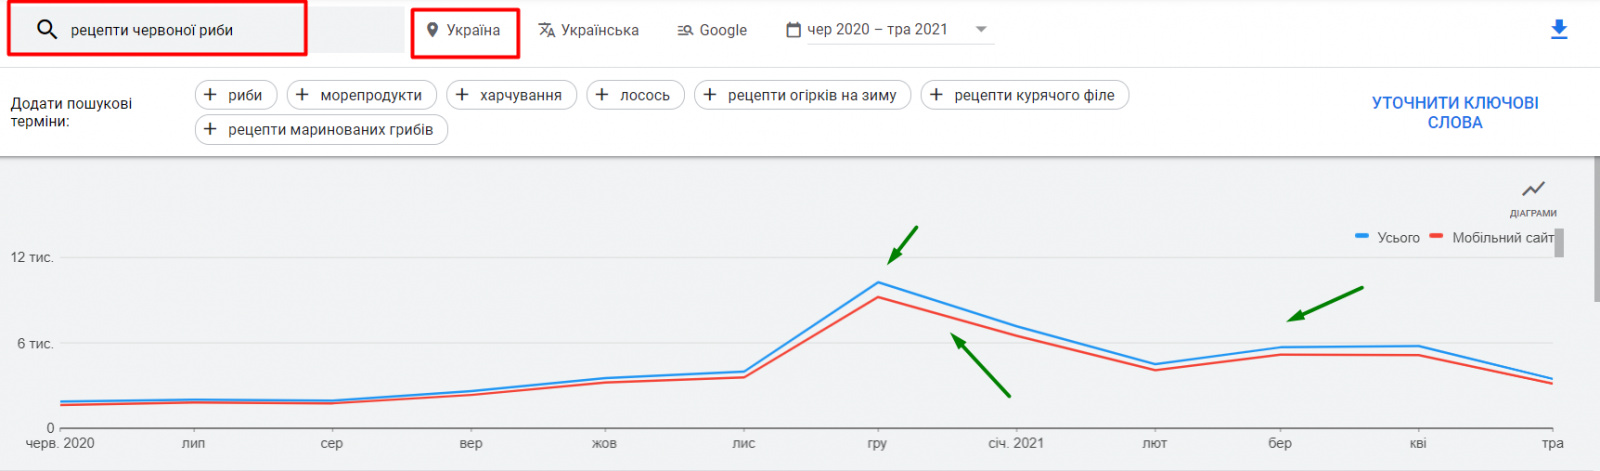This screenshot has height=471, width=1600.
Task: Add the лосось keyword chip
Action: coord(635,95)
